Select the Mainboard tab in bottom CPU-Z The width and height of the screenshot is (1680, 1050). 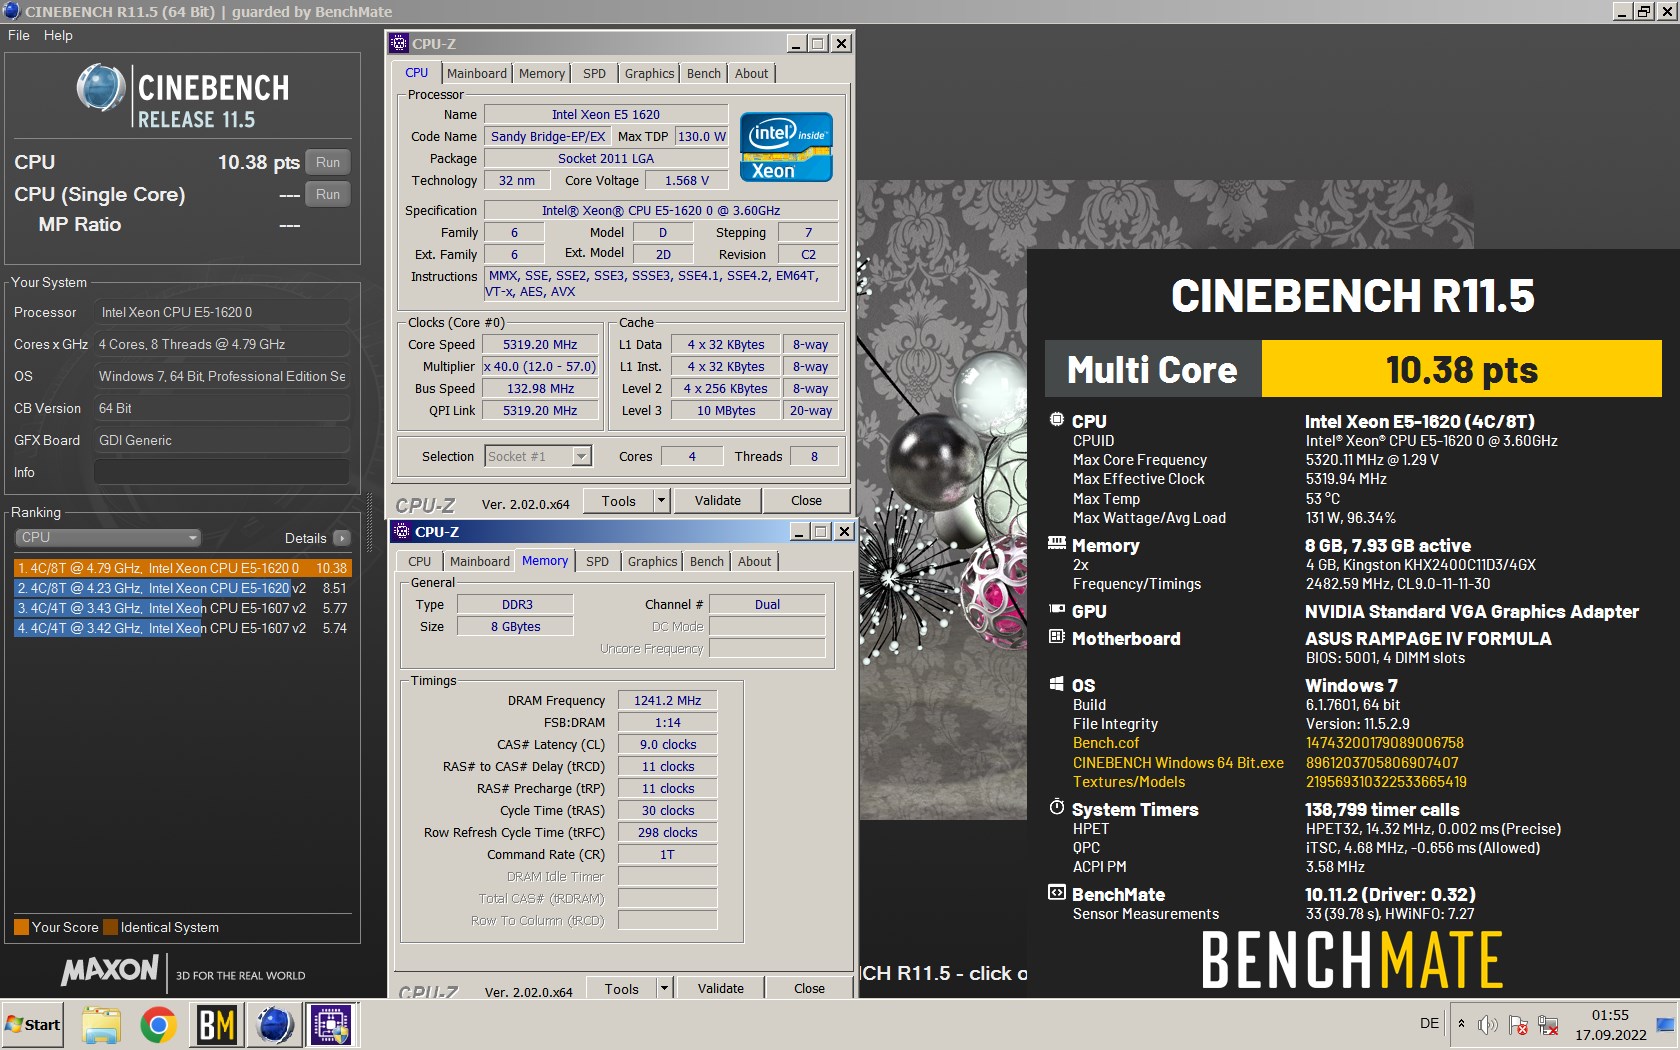click(x=479, y=562)
